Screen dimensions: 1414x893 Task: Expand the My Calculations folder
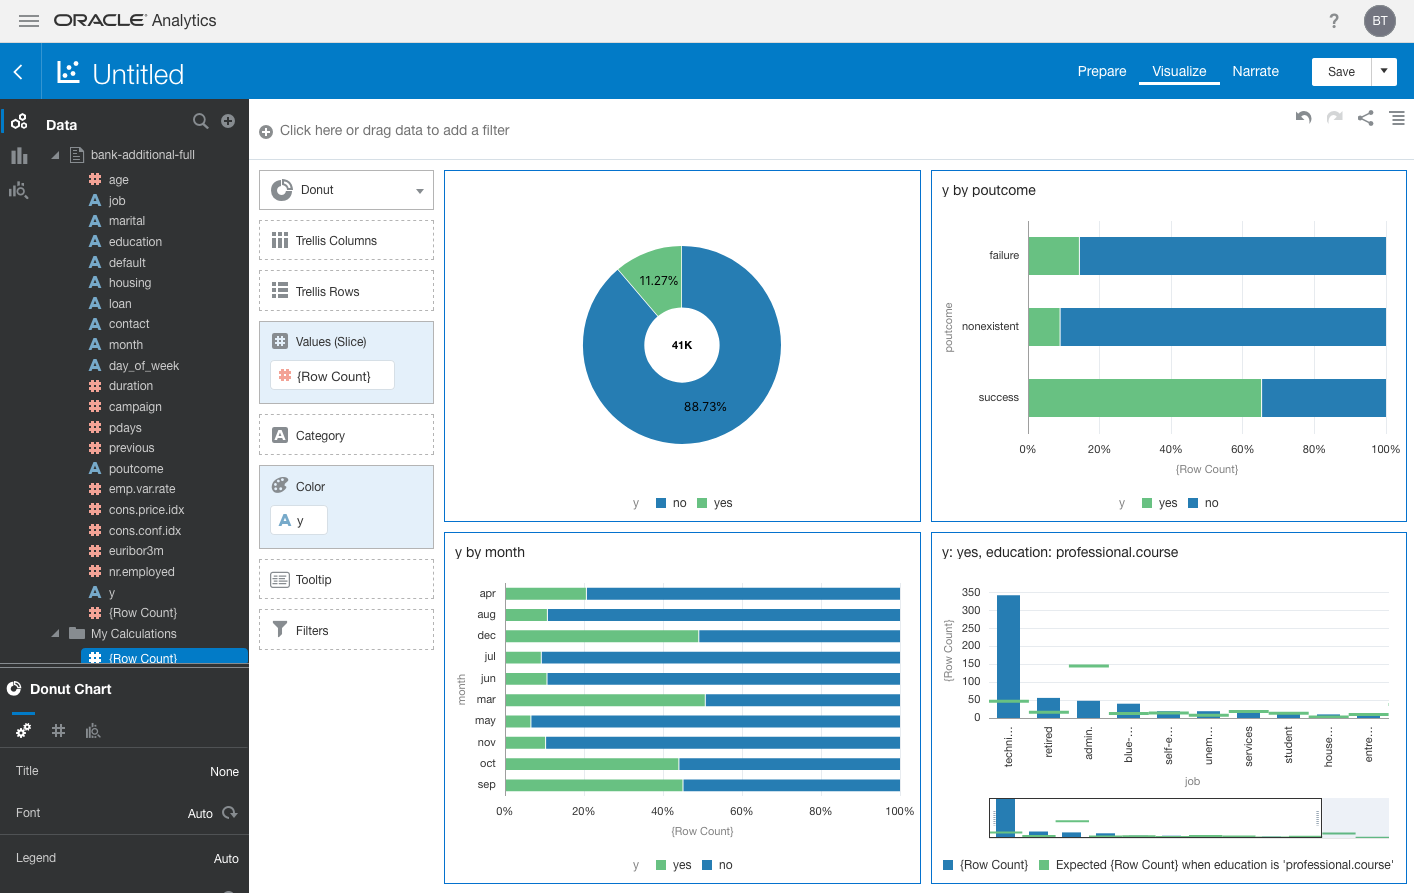click(58, 633)
